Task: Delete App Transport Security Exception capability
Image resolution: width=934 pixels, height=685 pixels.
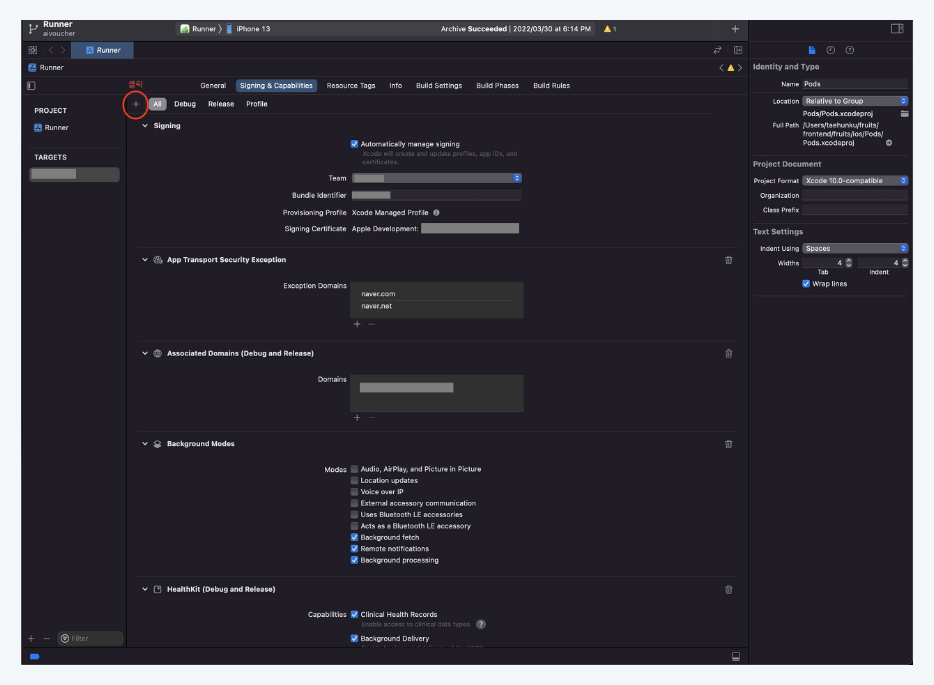Action: (x=728, y=260)
